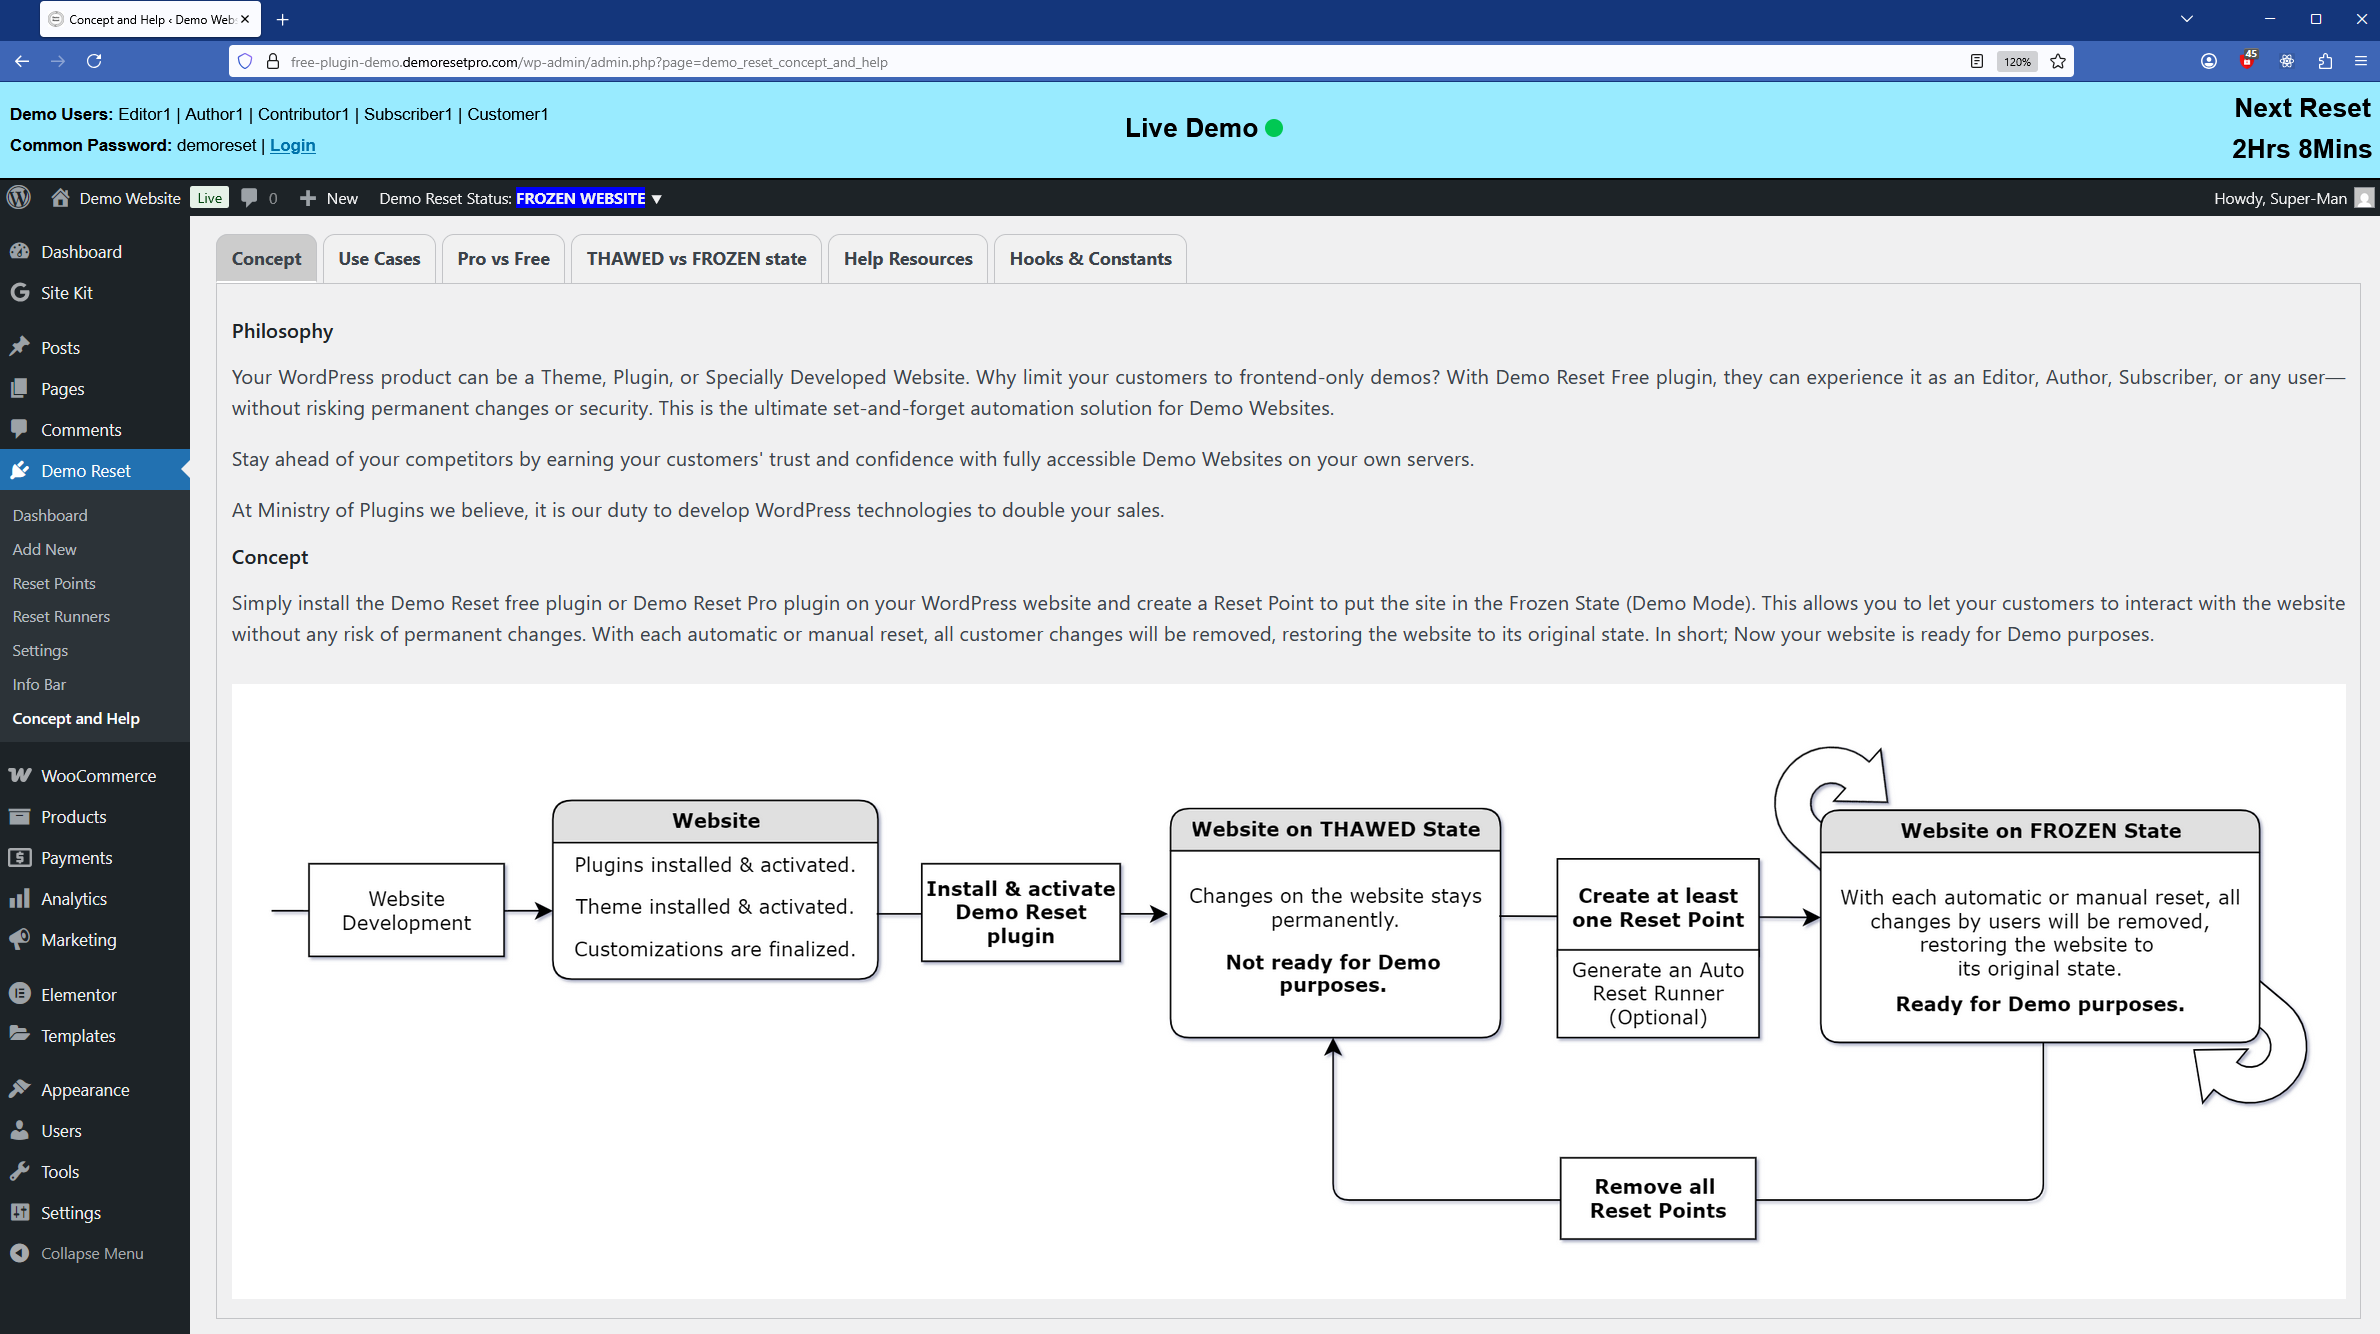Open WooCommerce from the sidebar
The image size is (2380, 1334).
[98, 776]
